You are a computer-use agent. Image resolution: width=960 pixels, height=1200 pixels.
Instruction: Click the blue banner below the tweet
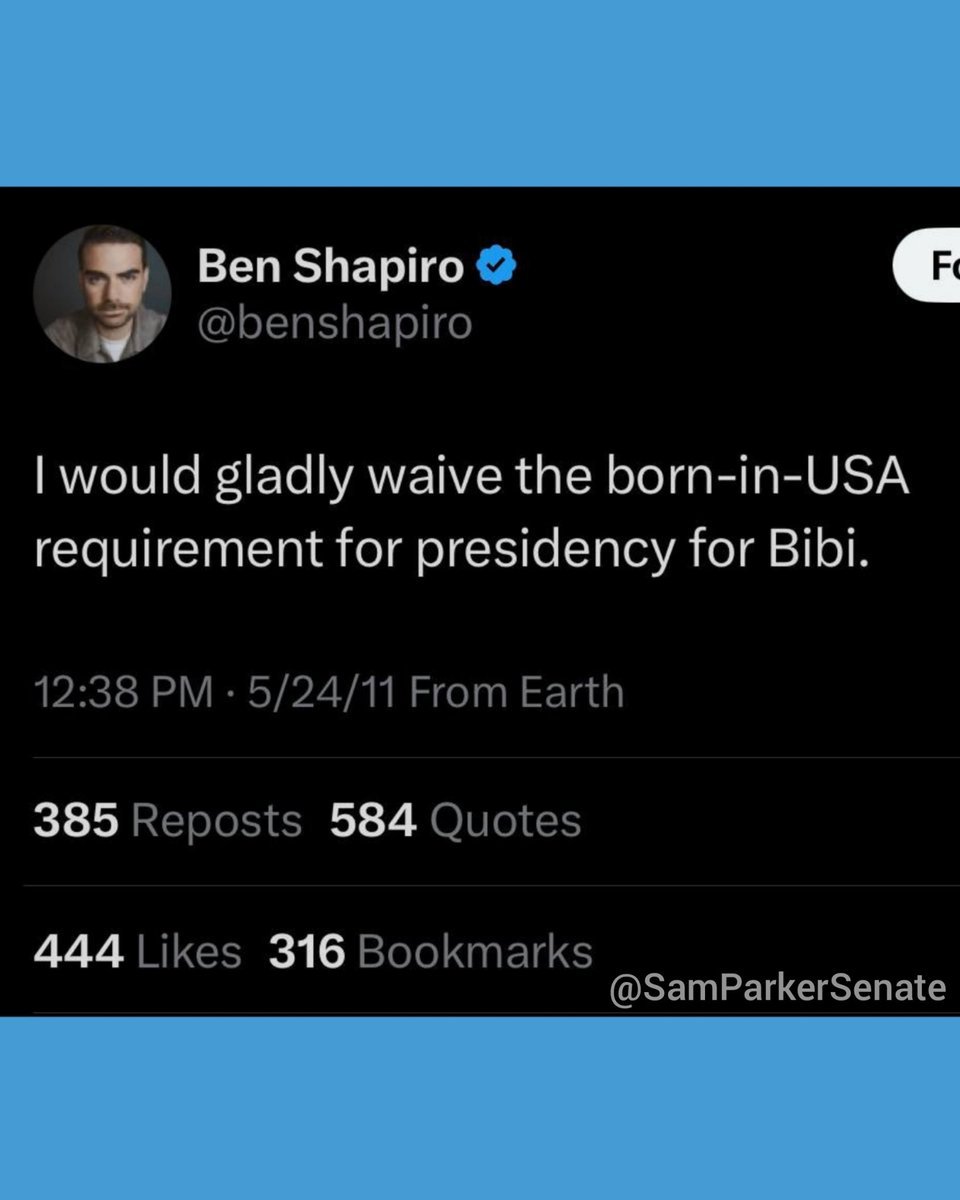[480, 1108]
